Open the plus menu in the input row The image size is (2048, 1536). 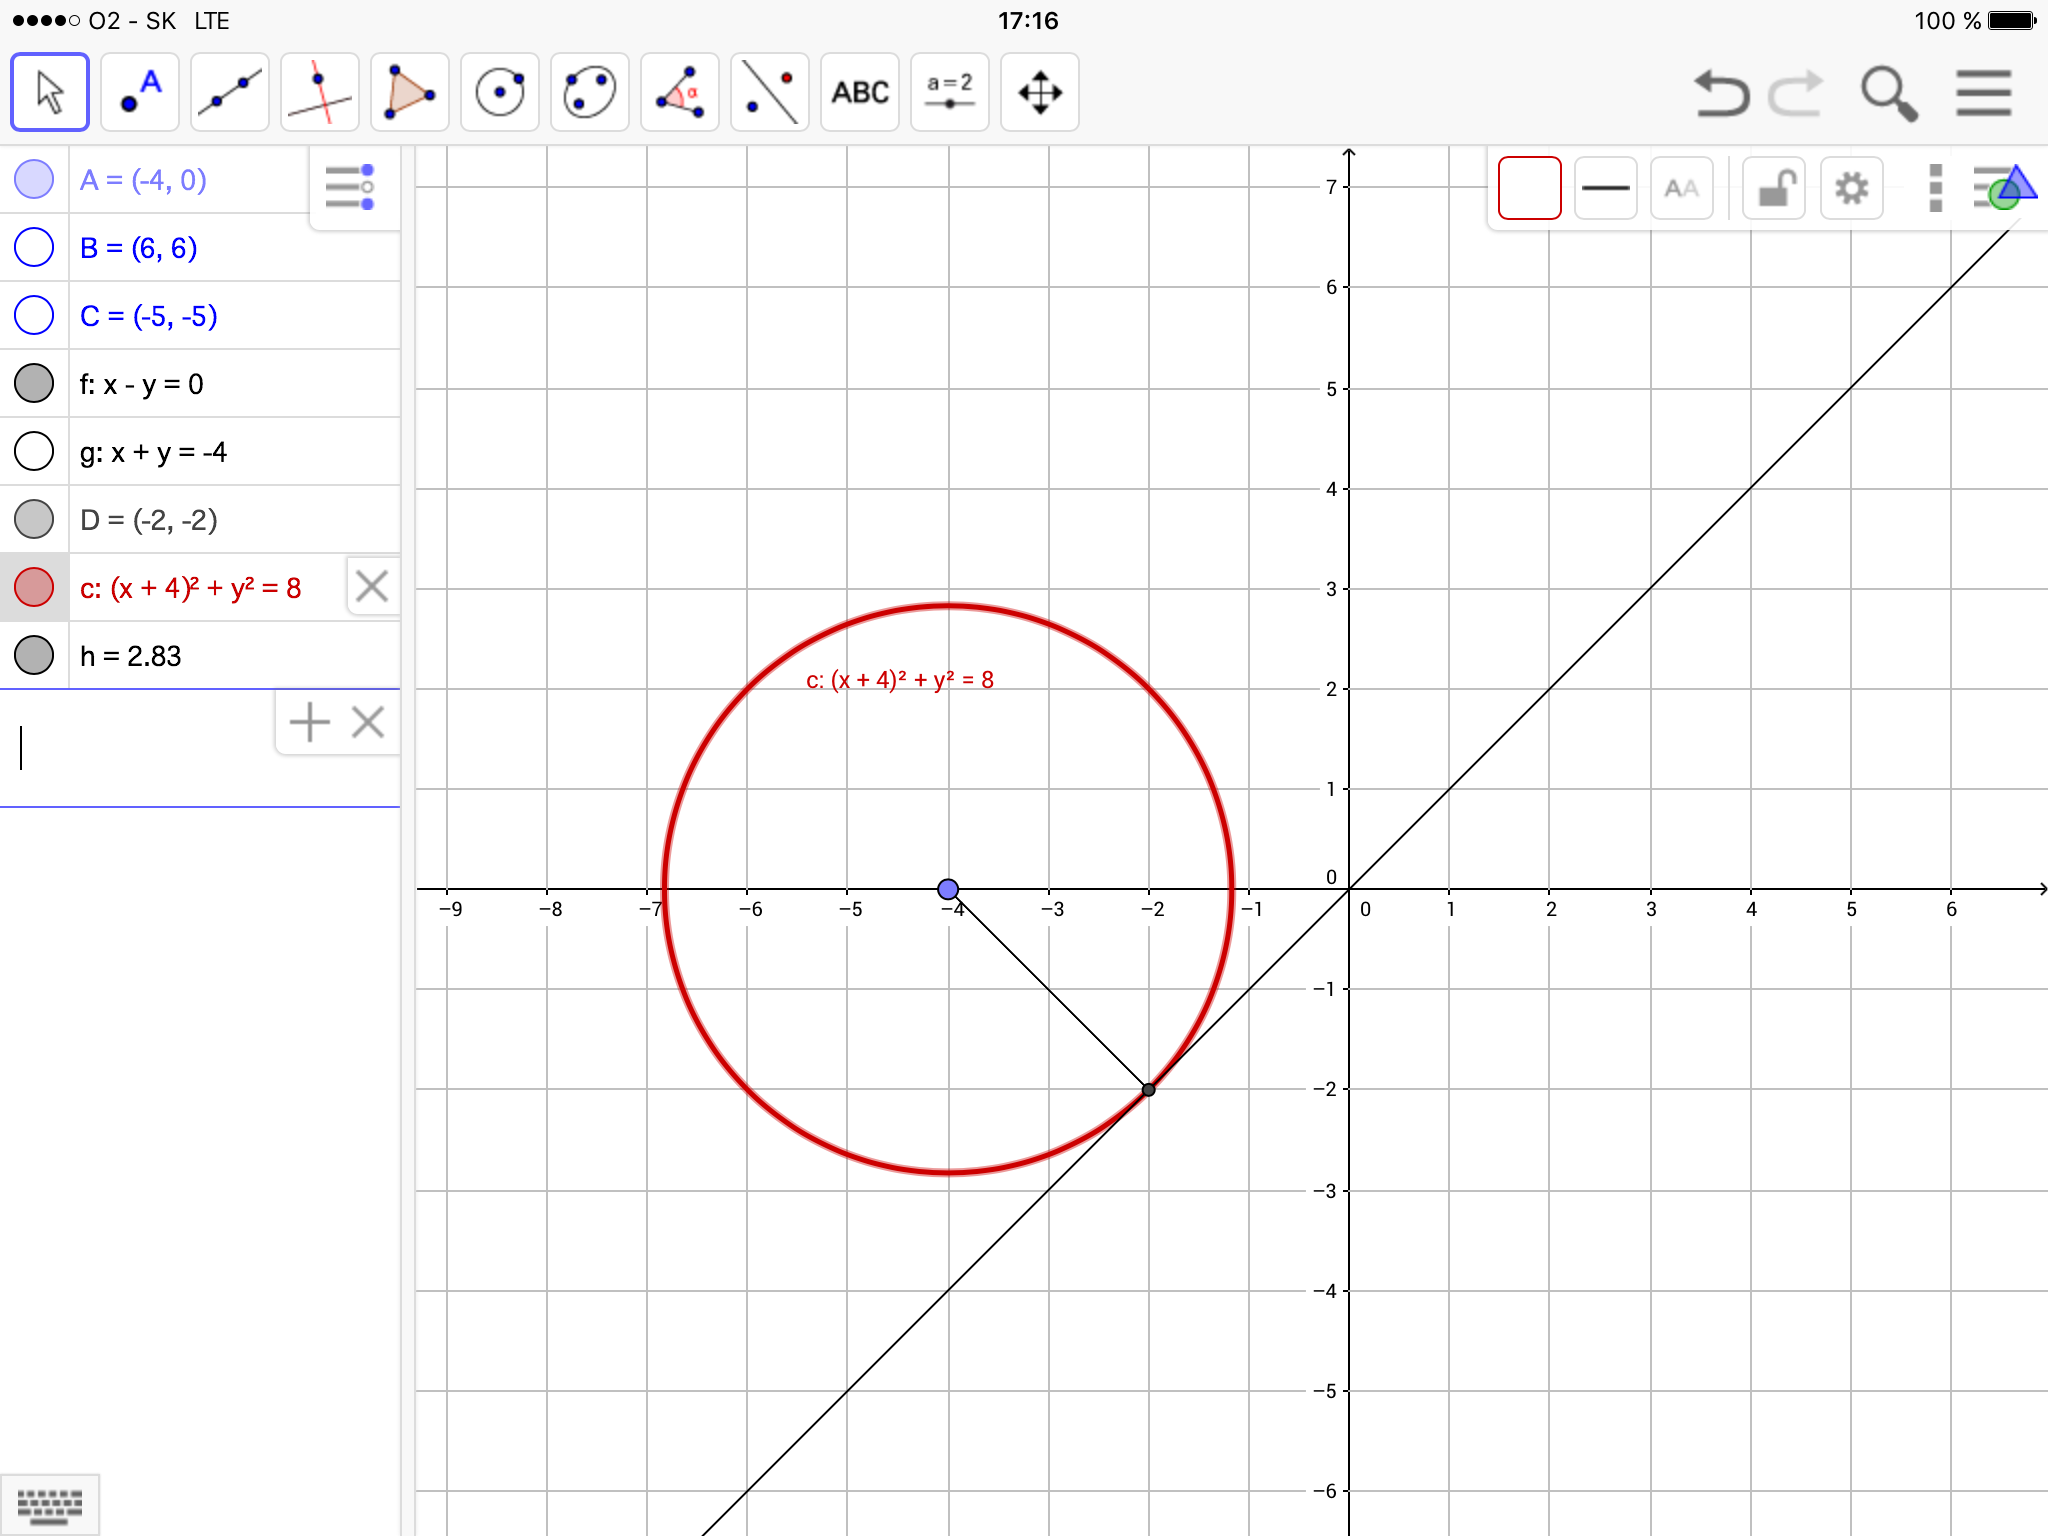310,722
